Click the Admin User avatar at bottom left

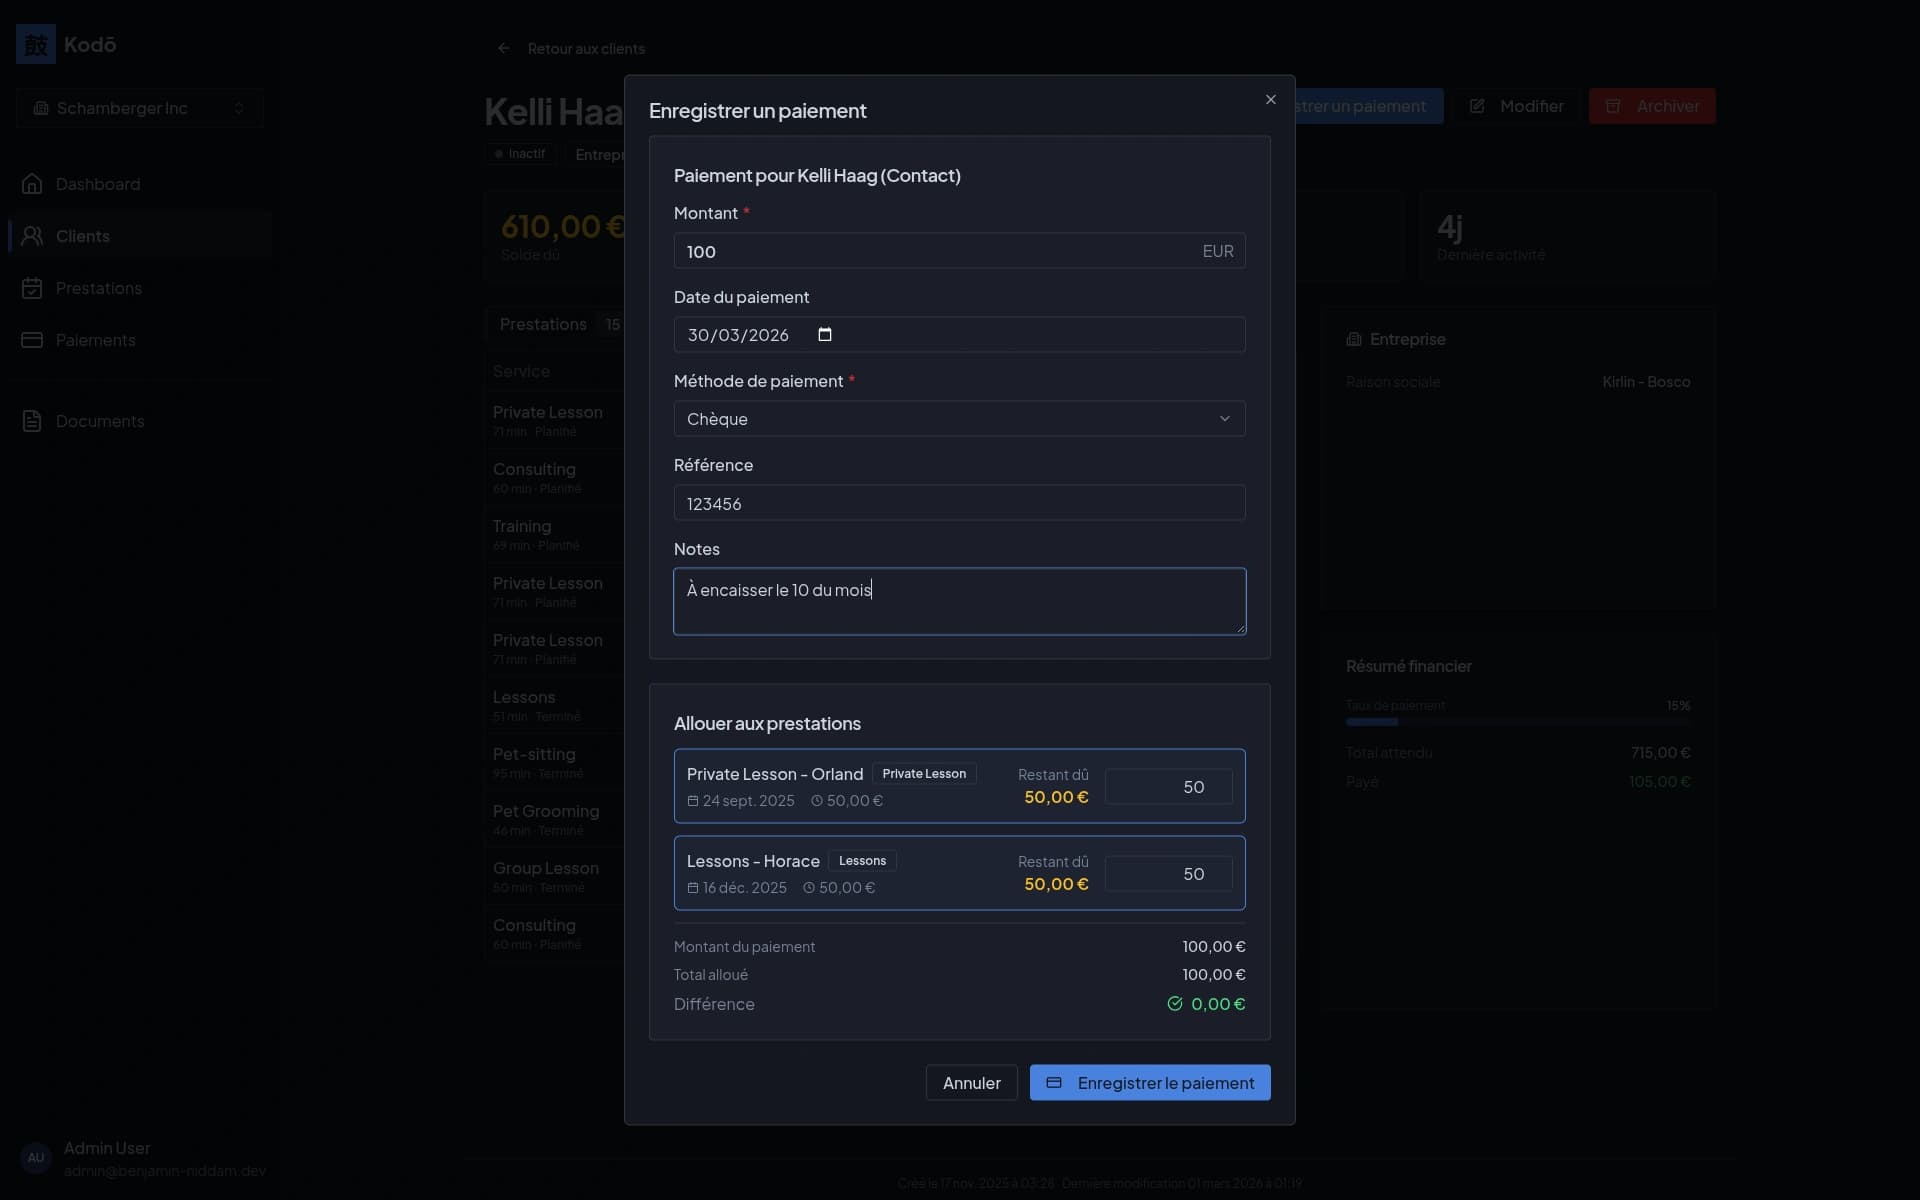coord(36,1158)
